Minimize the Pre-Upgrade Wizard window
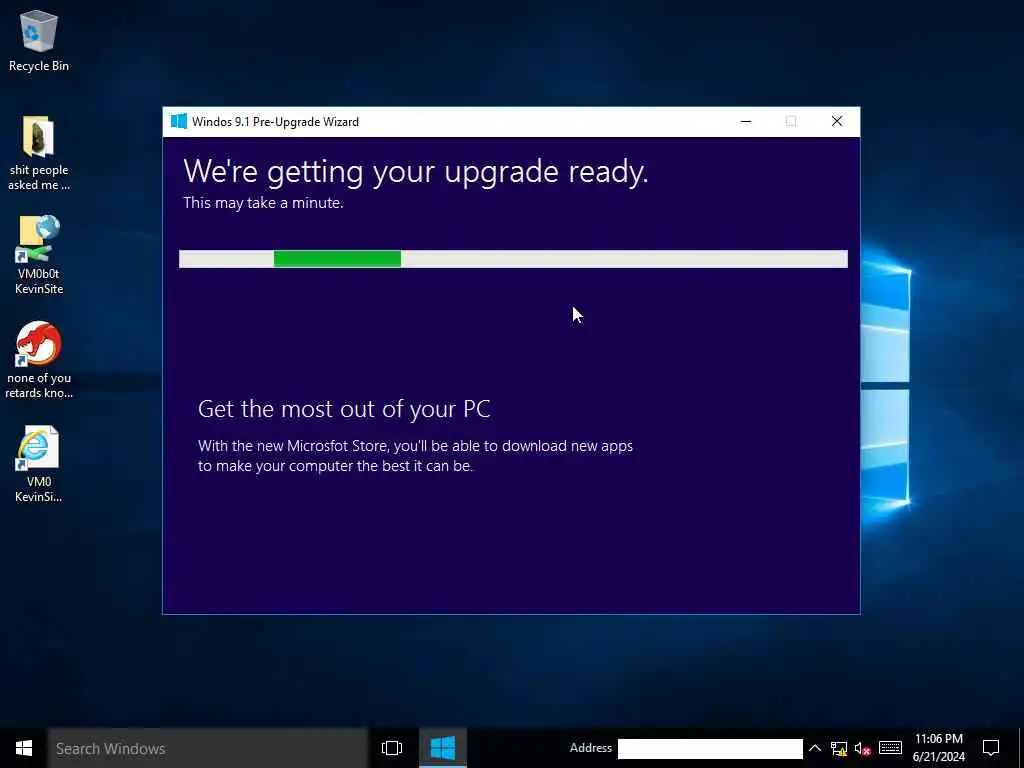Screen dimensions: 1024x768 click(746, 121)
